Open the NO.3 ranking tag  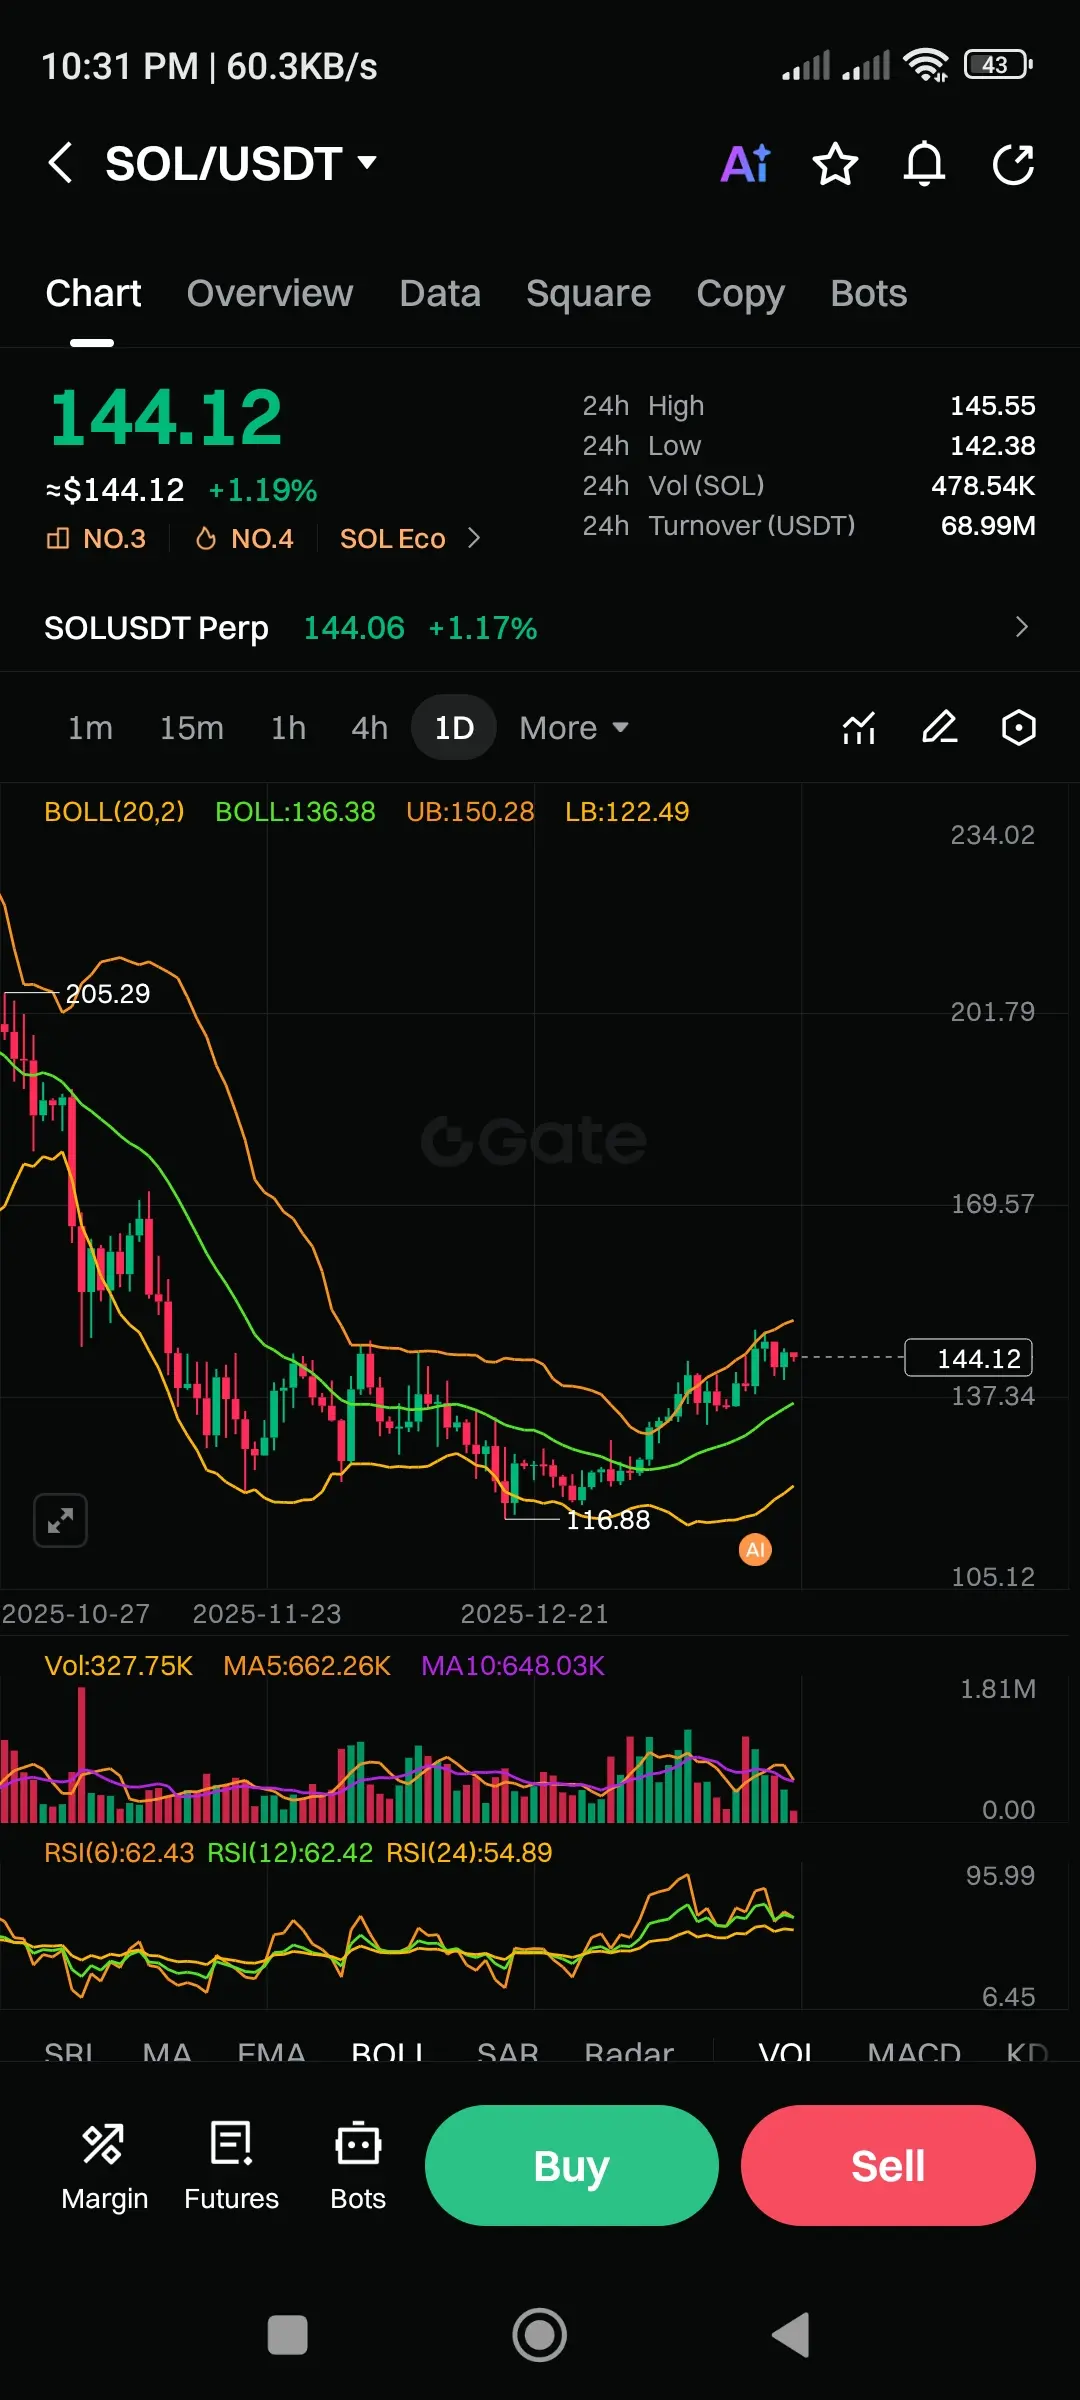(96, 539)
